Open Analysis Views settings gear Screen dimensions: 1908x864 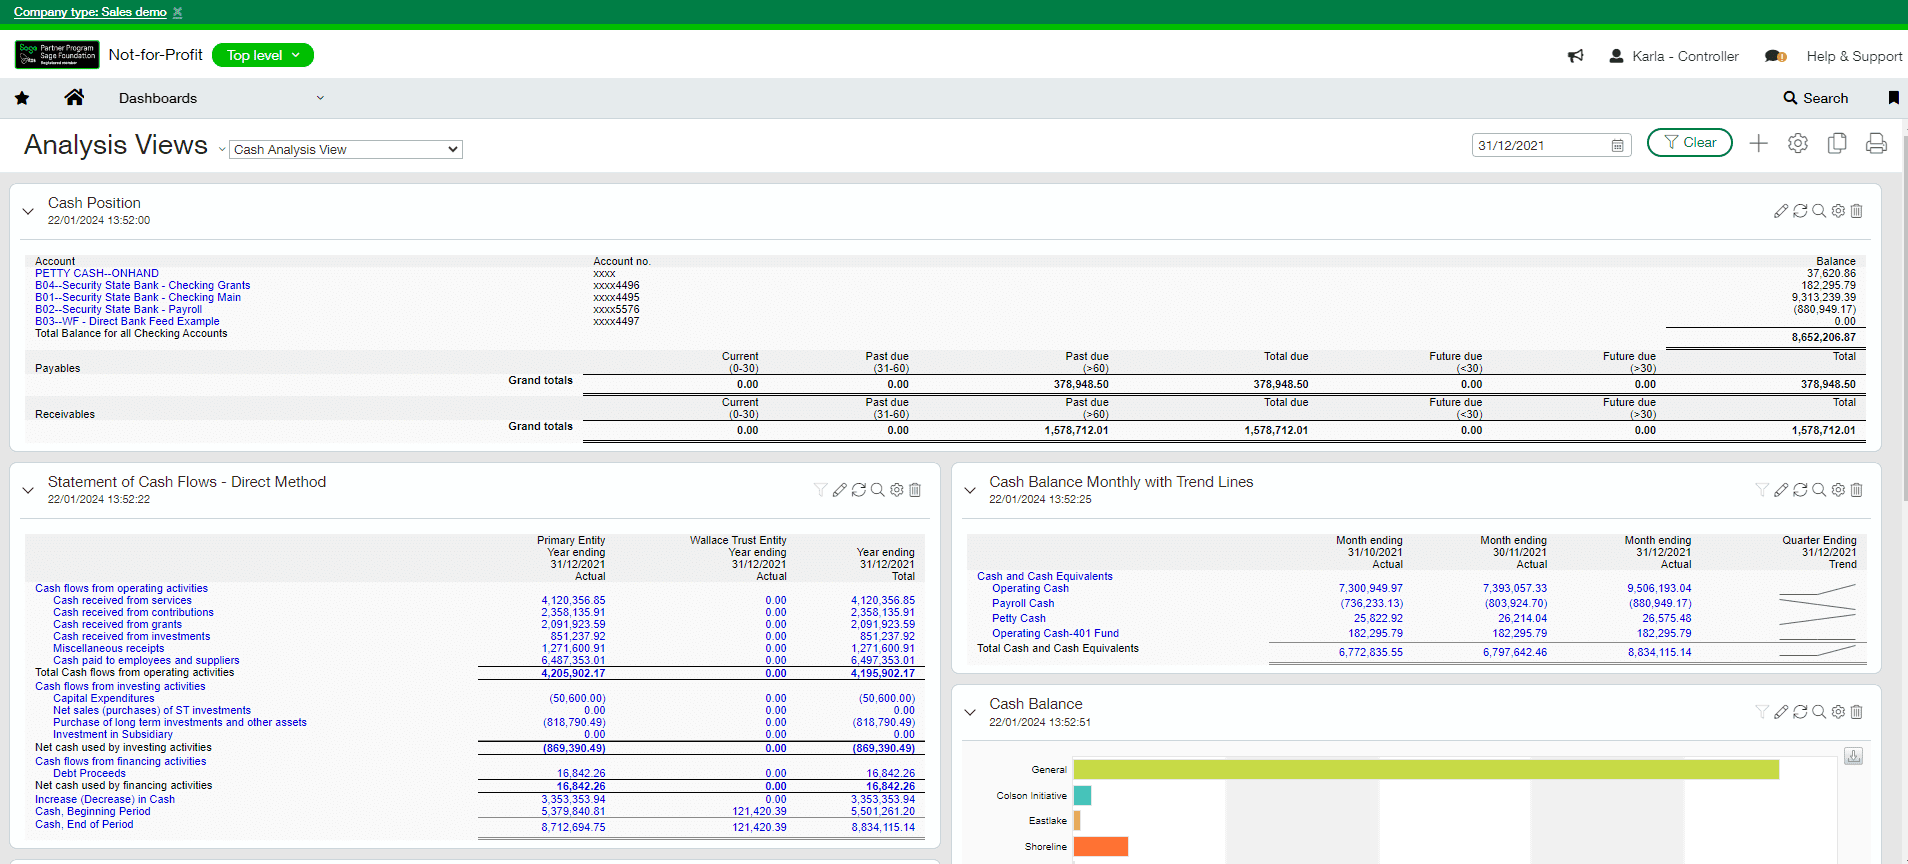(x=1798, y=144)
